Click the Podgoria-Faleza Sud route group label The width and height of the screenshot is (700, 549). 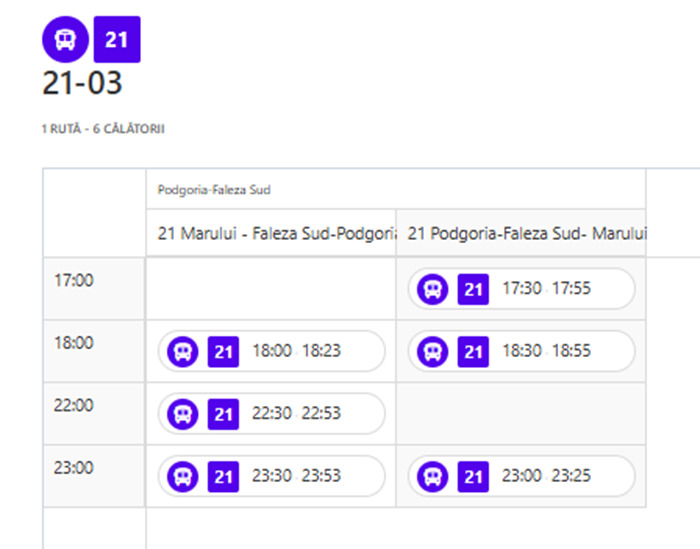pyautogui.click(x=214, y=190)
